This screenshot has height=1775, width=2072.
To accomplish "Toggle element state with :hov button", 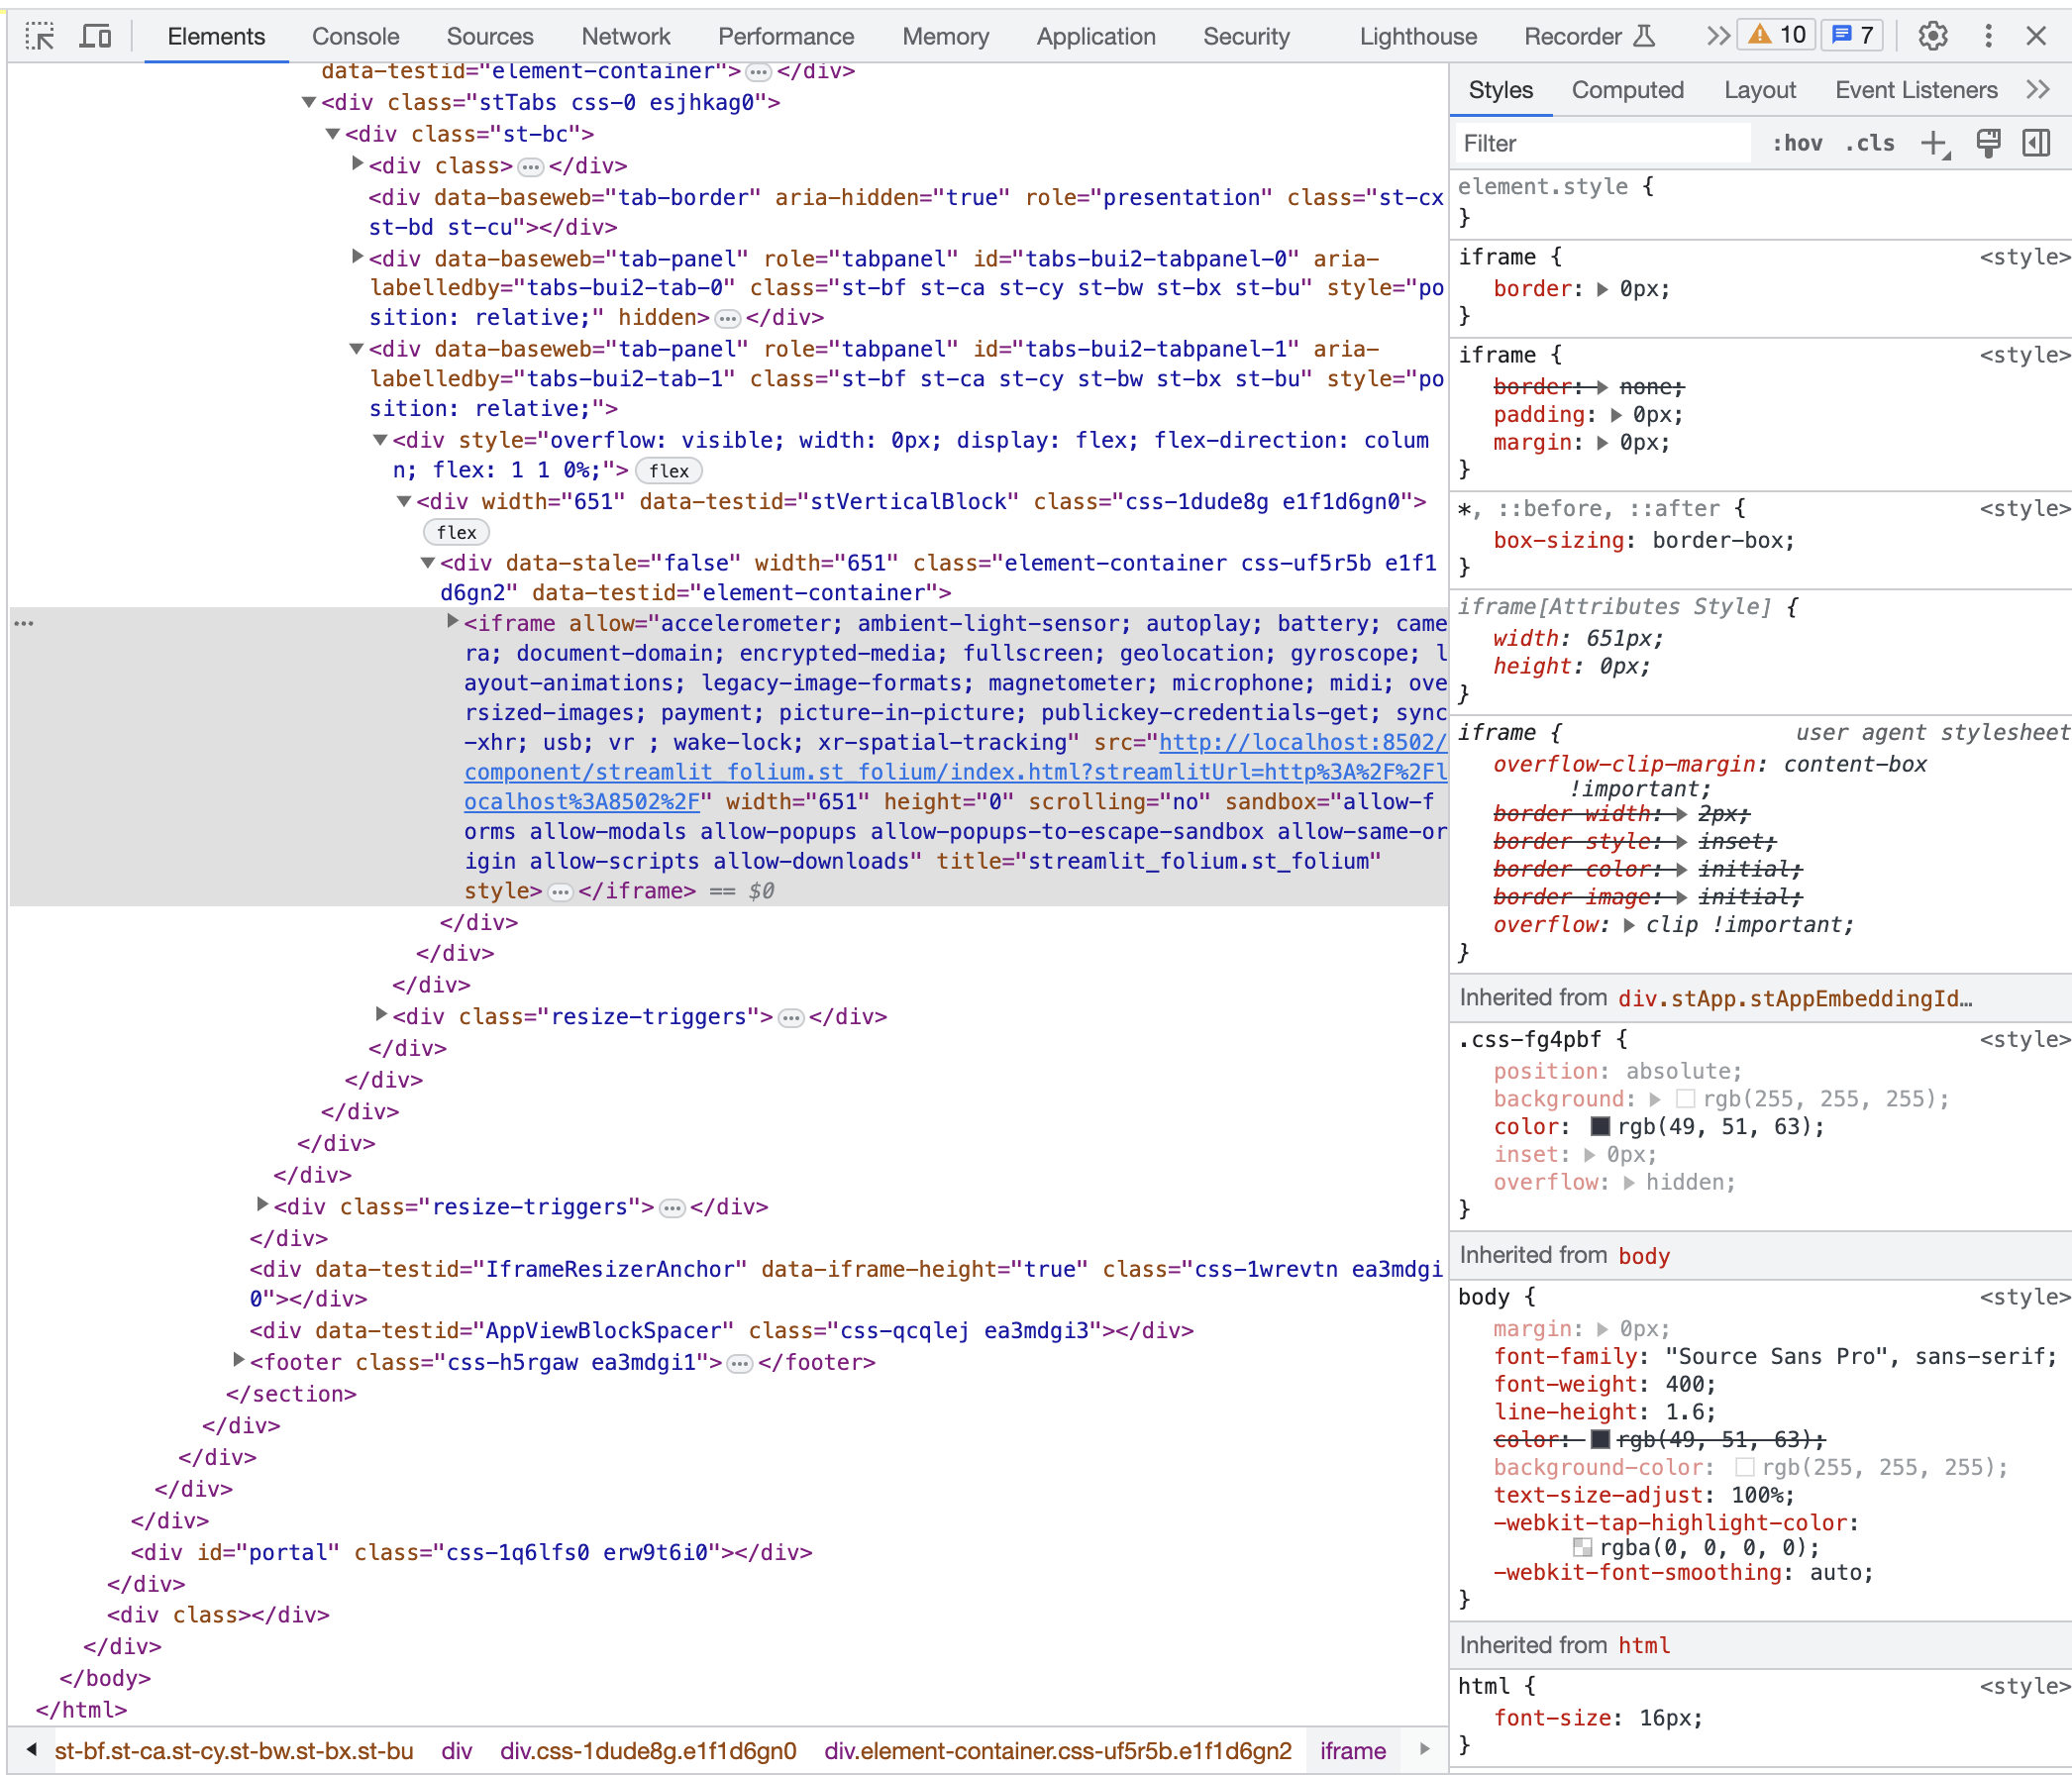I will [1797, 143].
